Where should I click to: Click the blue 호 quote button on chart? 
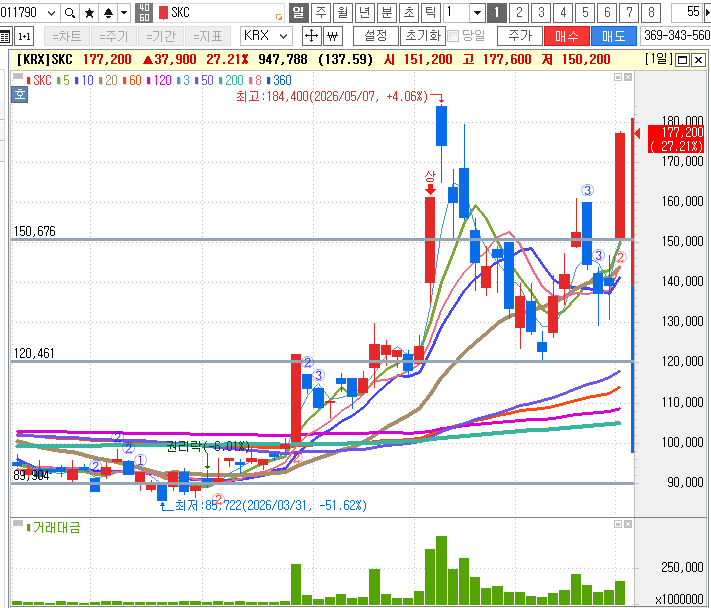click(19, 94)
